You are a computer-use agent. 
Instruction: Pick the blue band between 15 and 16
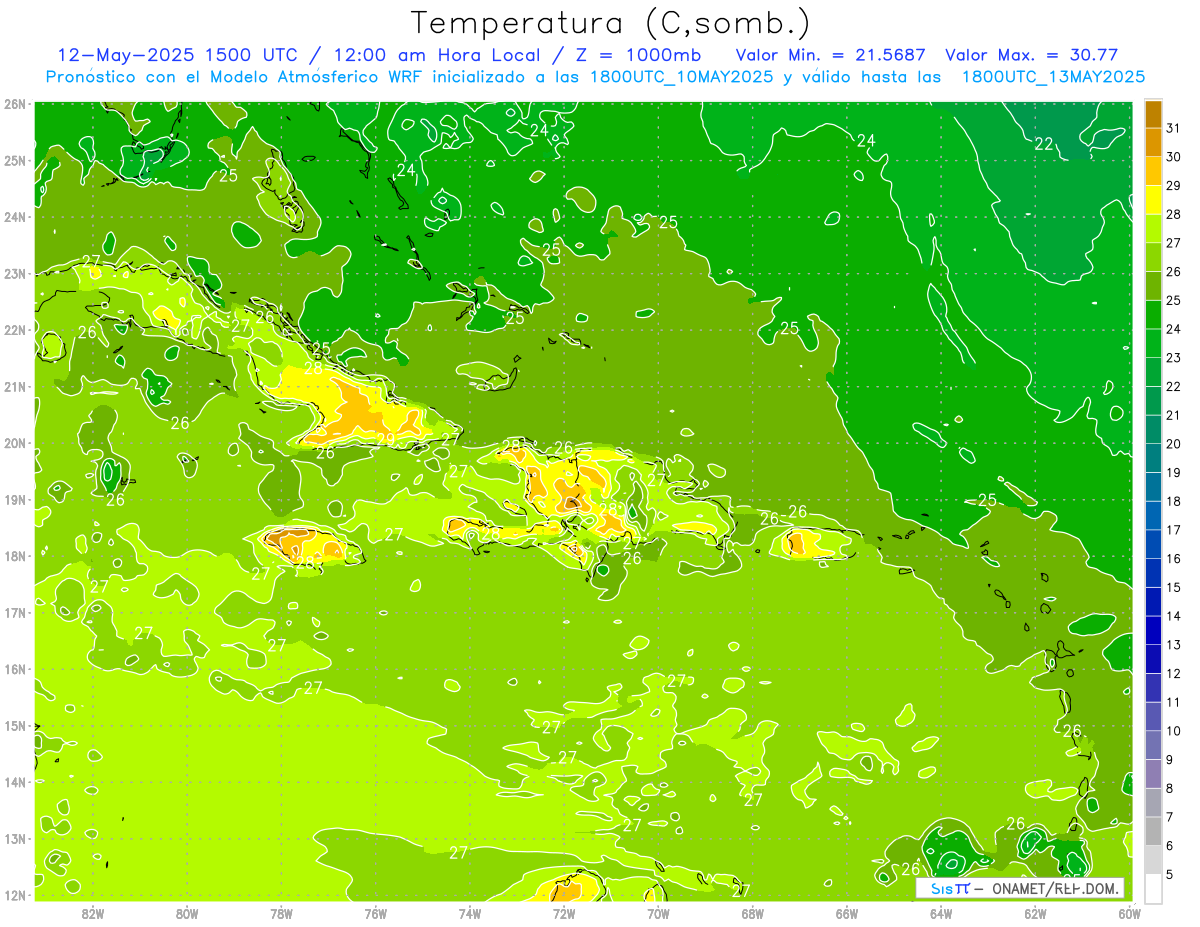(1153, 573)
